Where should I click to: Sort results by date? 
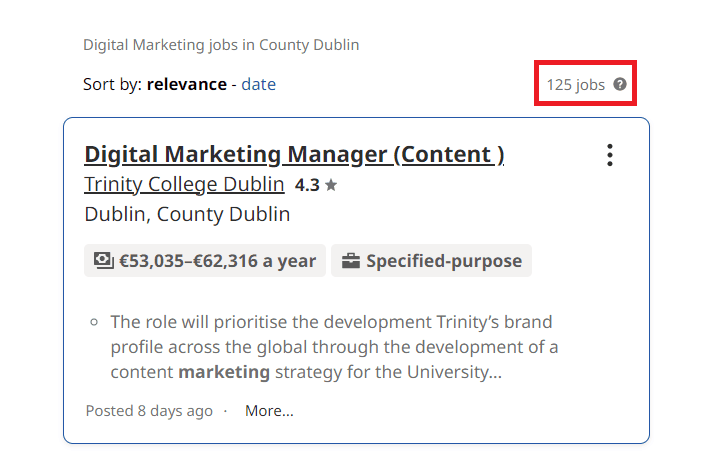coord(259,84)
